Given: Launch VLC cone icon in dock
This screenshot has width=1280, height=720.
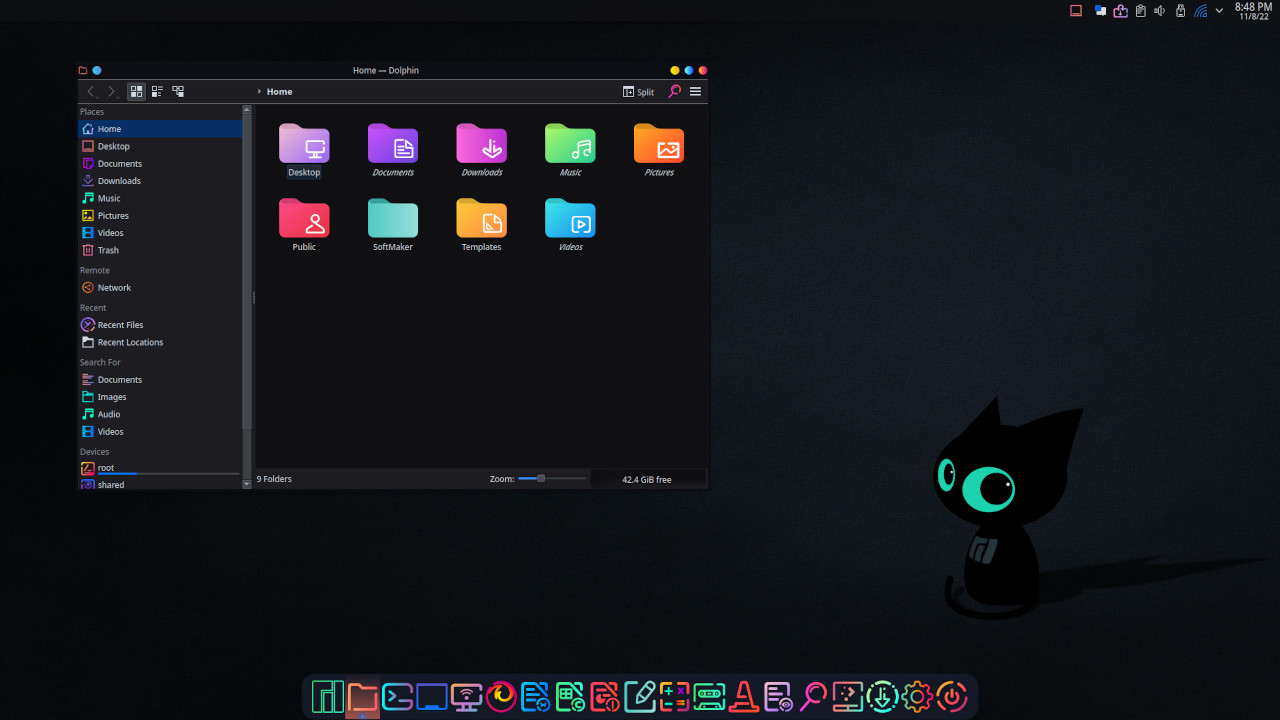Looking at the screenshot, I should pyautogui.click(x=743, y=696).
